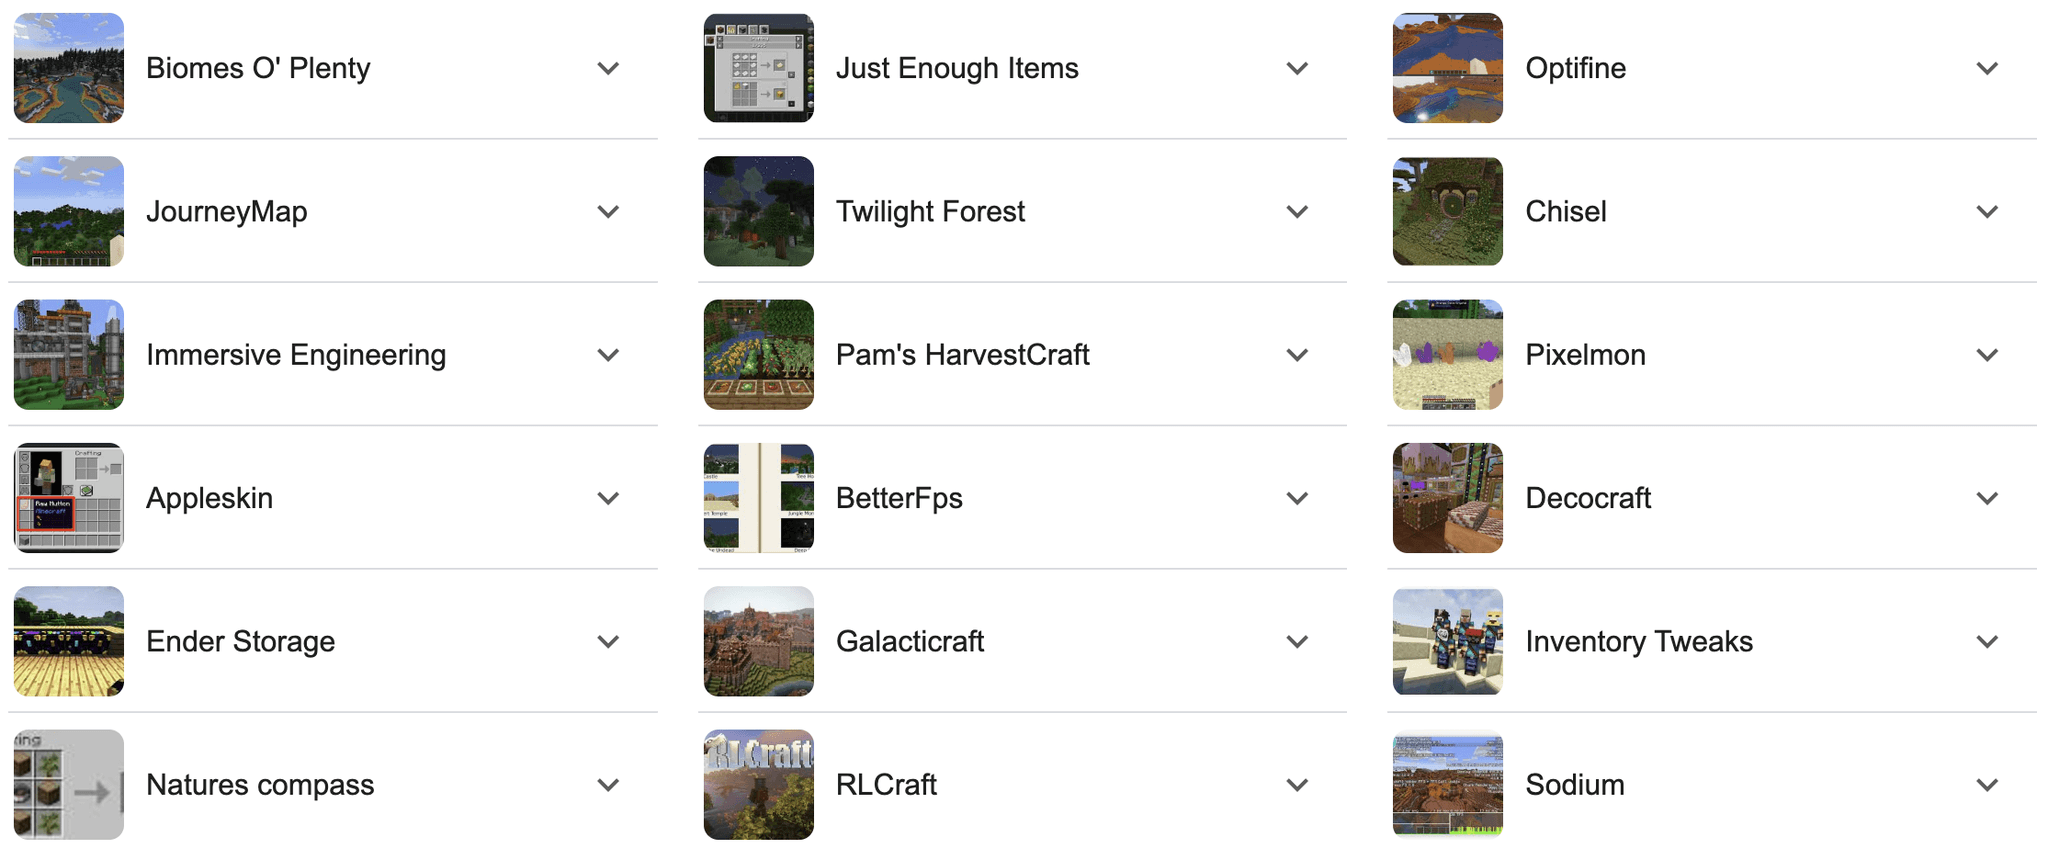Click the Chisel mod name
Viewport: 2048px width, 849px height.
1565,211
